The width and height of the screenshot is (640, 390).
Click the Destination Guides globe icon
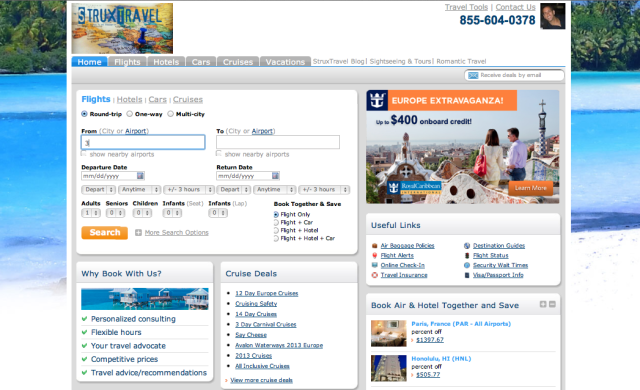[467, 246]
